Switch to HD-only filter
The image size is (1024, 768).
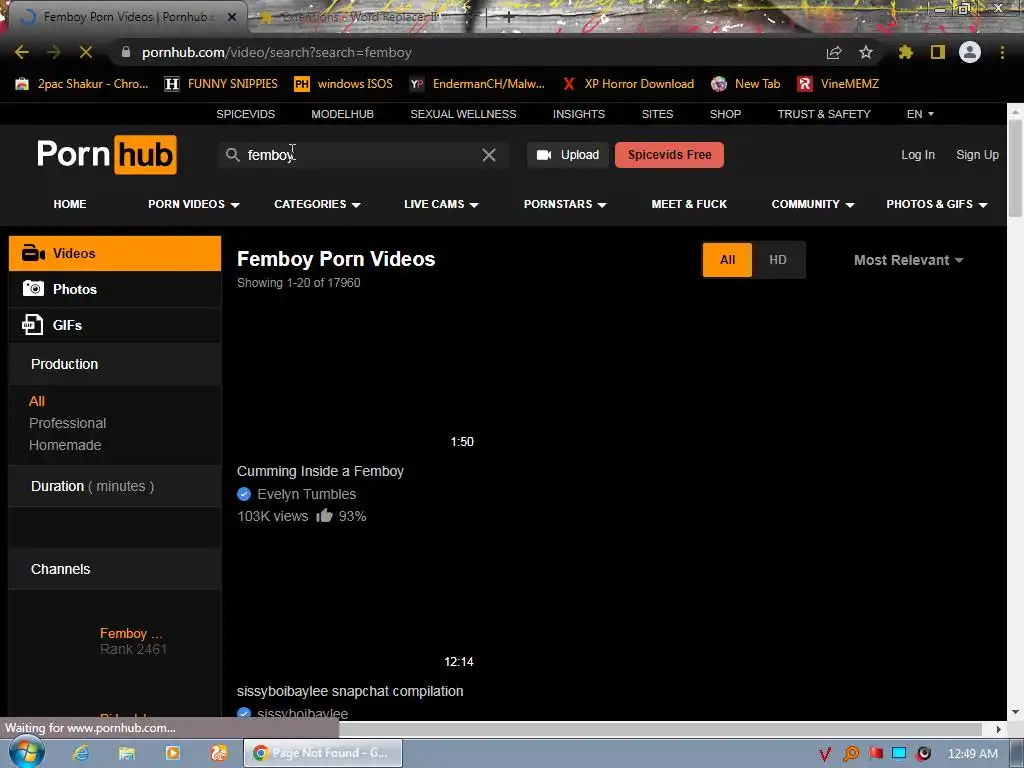(778, 260)
